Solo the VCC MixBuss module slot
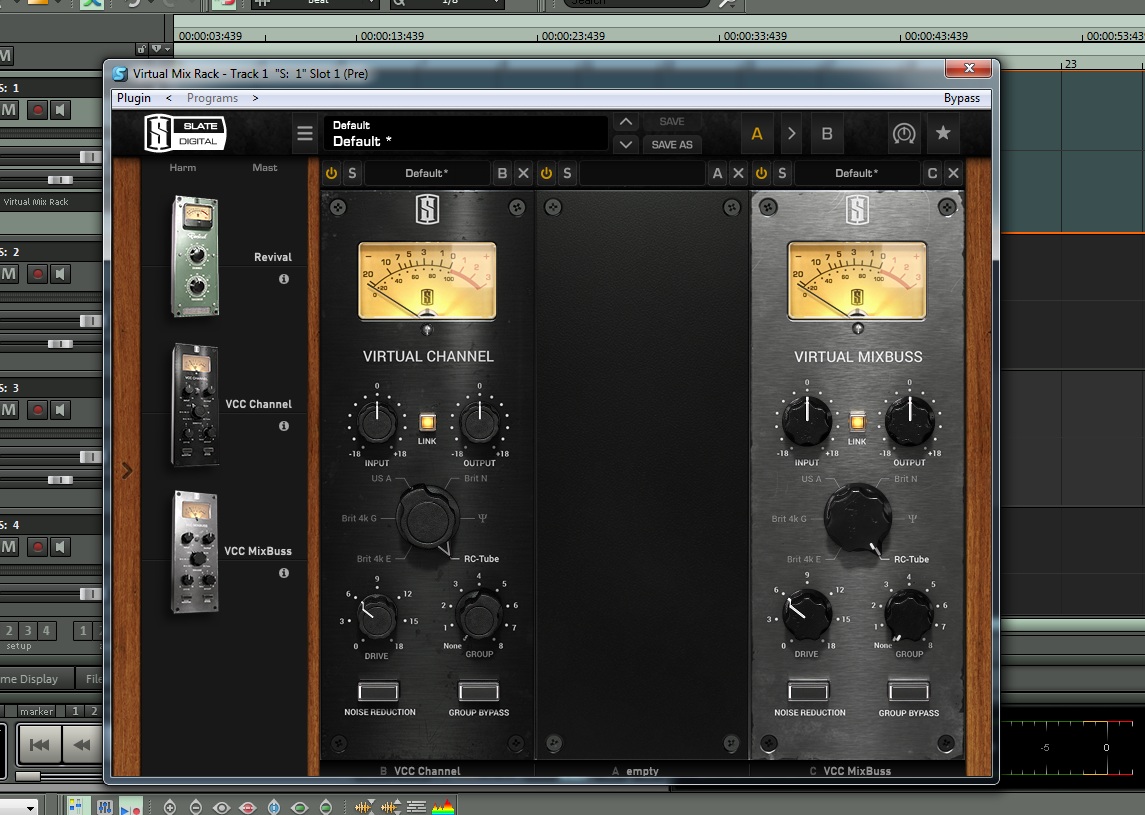The width and height of the screenshot is (1145, 815). pyautogui.click(x=782, y=173)
